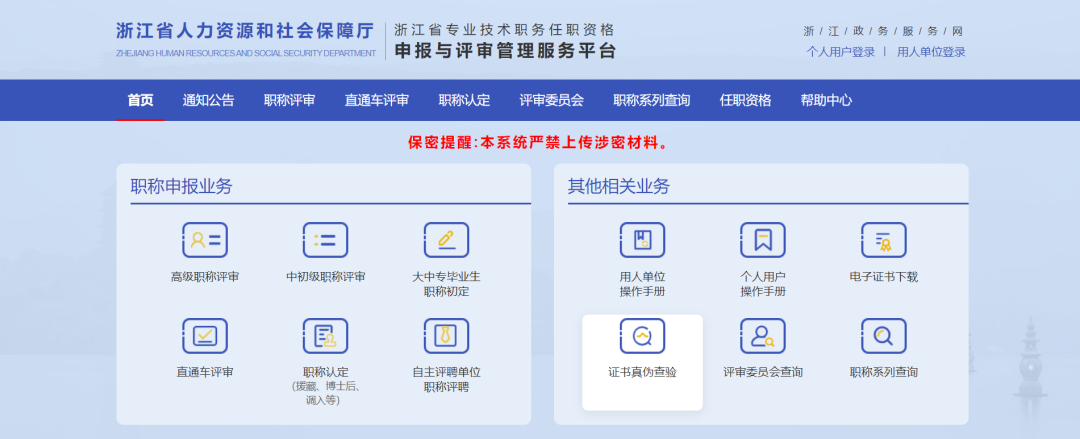The image size is (1080, 439).
Task: Click the 职称认定 stamp document icon
Action: pyautogui.click(x=325, y=336)
